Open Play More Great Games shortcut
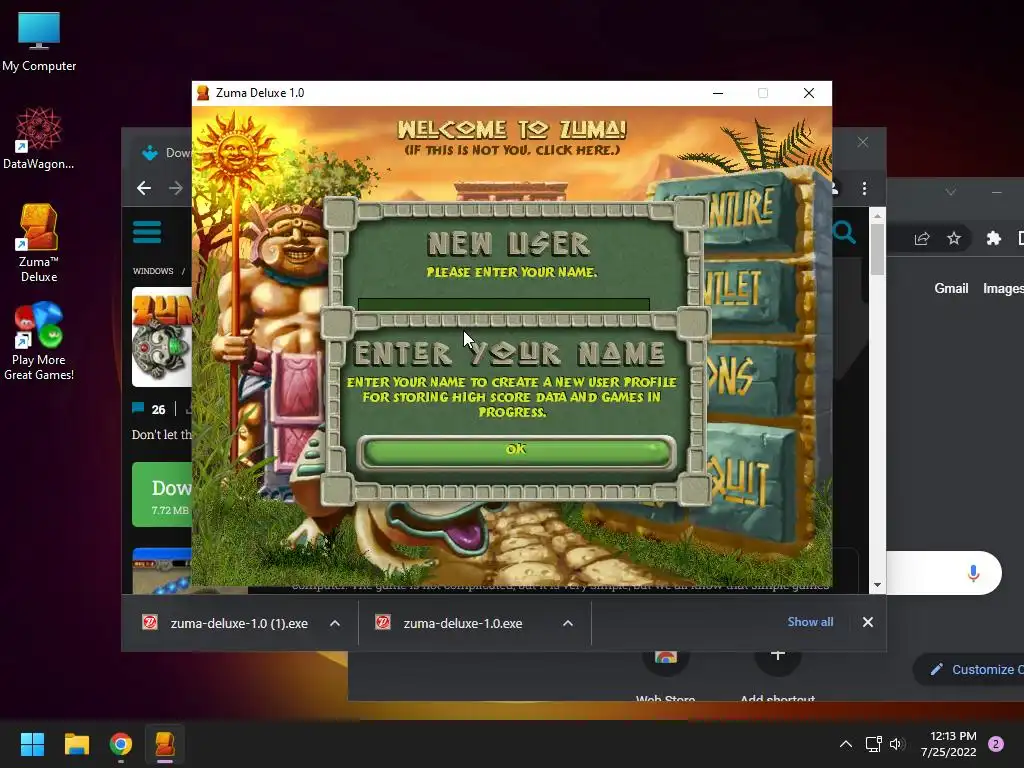The height and width of the screenshot is (768, 1024). click(39, 341)
